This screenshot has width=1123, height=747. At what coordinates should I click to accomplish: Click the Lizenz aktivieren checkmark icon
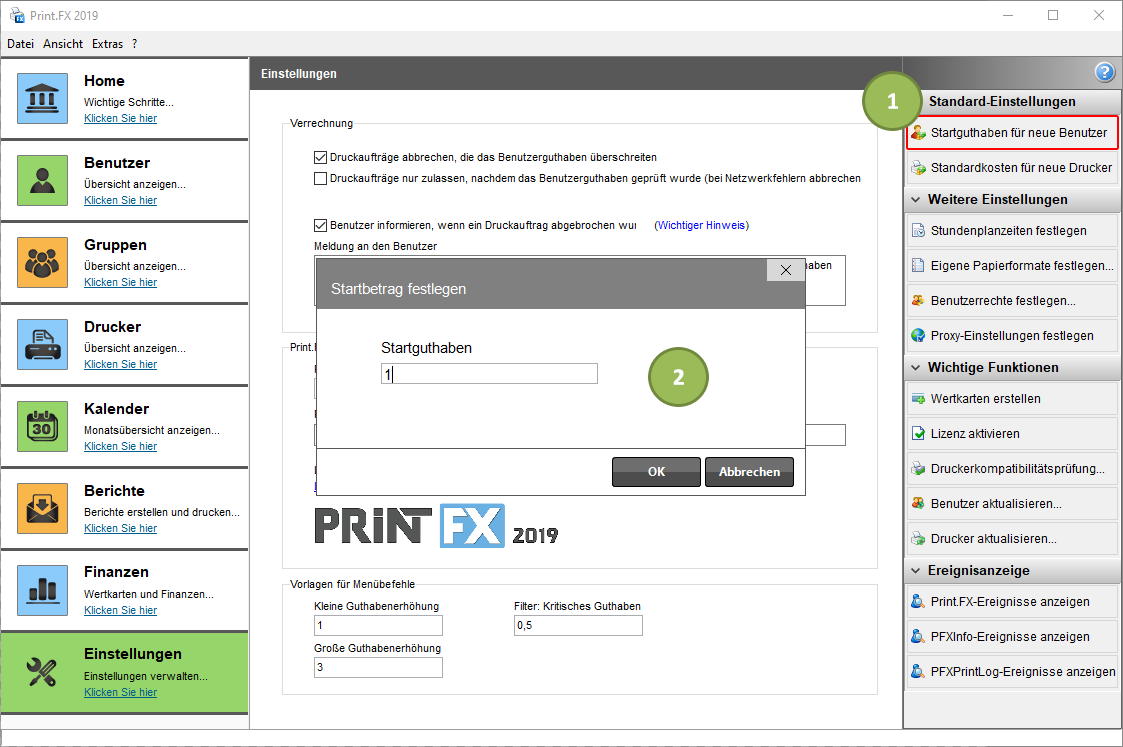(x=918, y=433)
